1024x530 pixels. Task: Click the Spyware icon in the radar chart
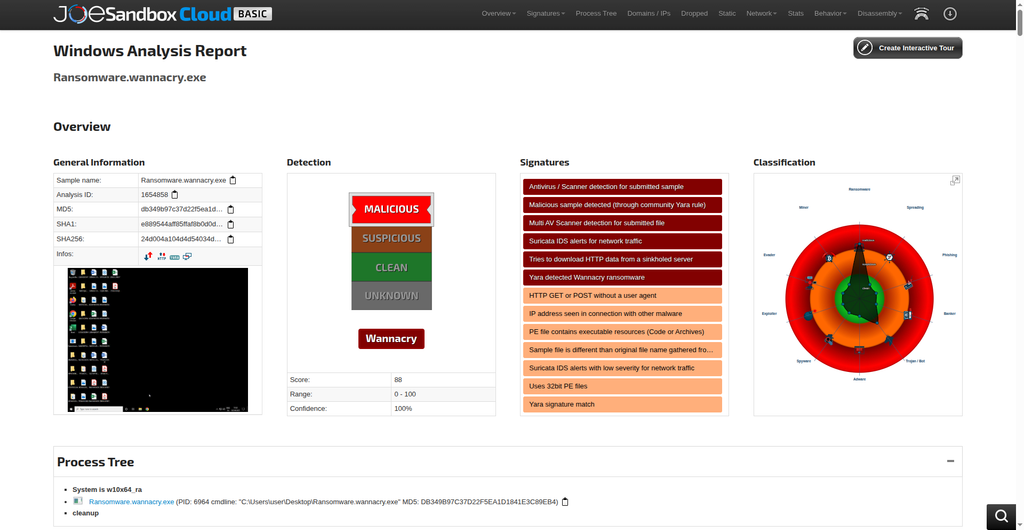(x=829, y=339)
